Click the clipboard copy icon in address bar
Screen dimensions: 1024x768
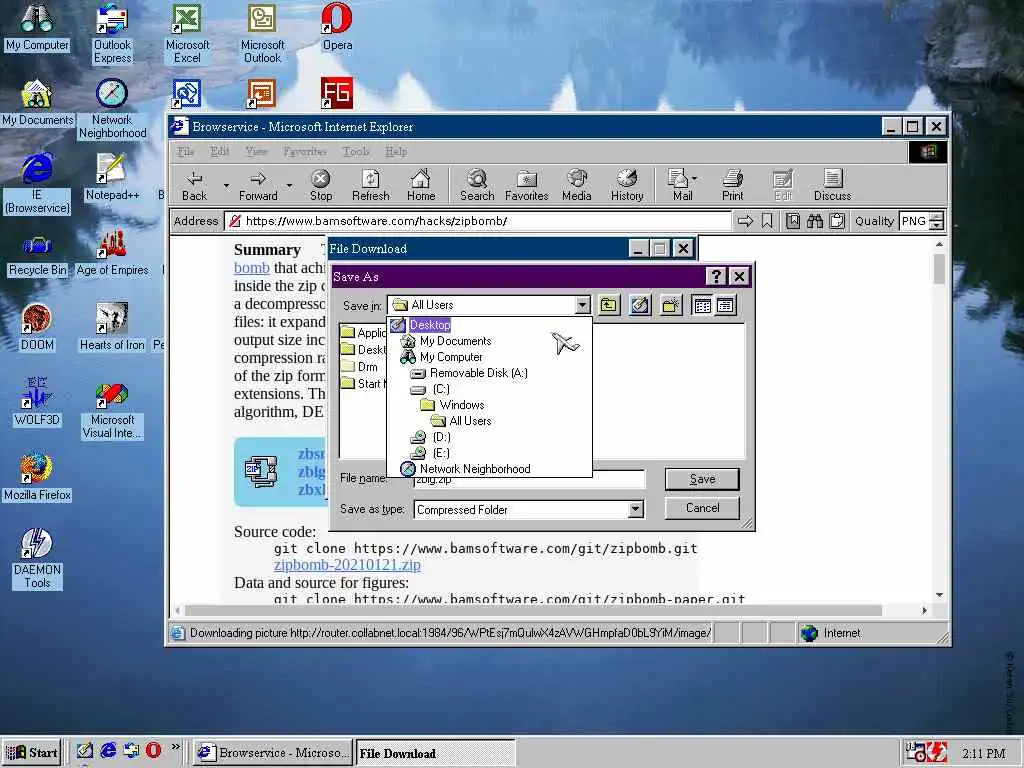(x=837, y=221)
